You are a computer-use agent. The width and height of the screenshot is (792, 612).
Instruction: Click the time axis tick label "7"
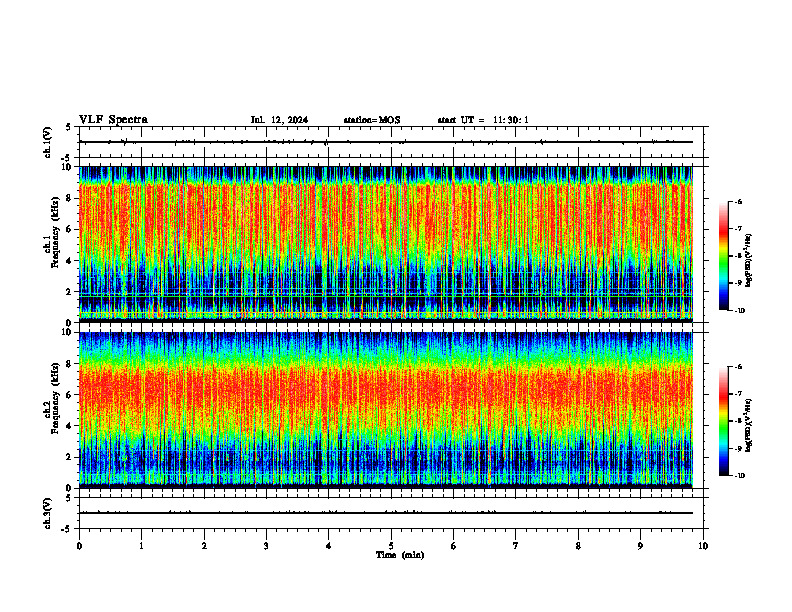516,546
